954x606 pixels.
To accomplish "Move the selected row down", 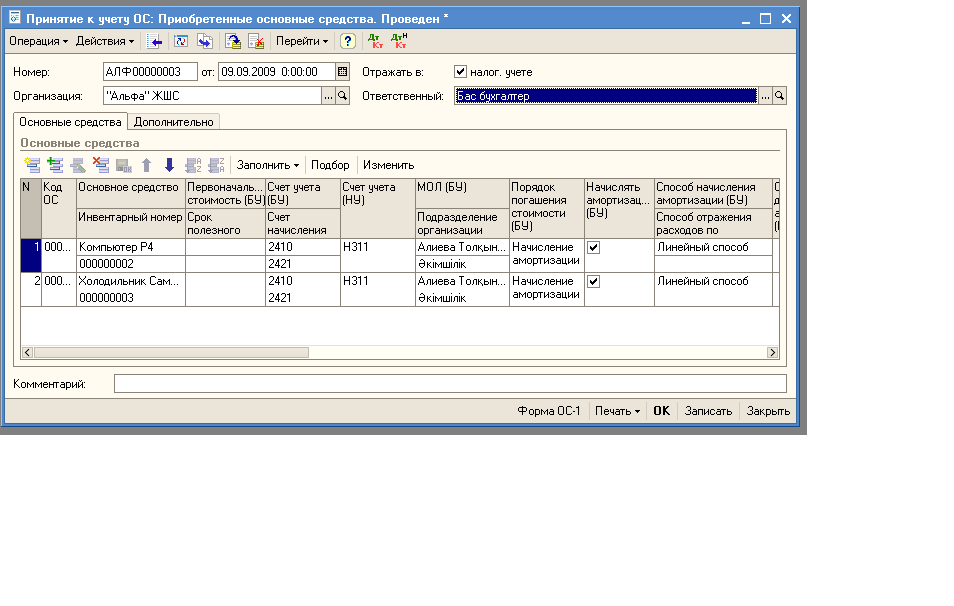I will (169, 165).
